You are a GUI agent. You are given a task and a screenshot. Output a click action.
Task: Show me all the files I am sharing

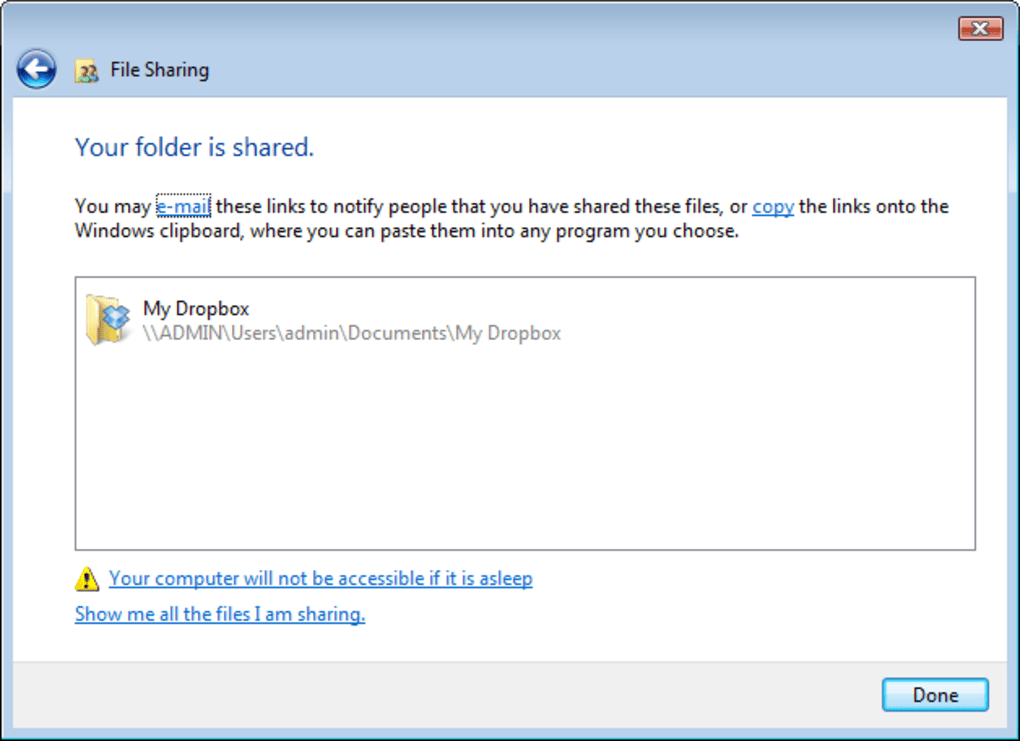[220, 613]
